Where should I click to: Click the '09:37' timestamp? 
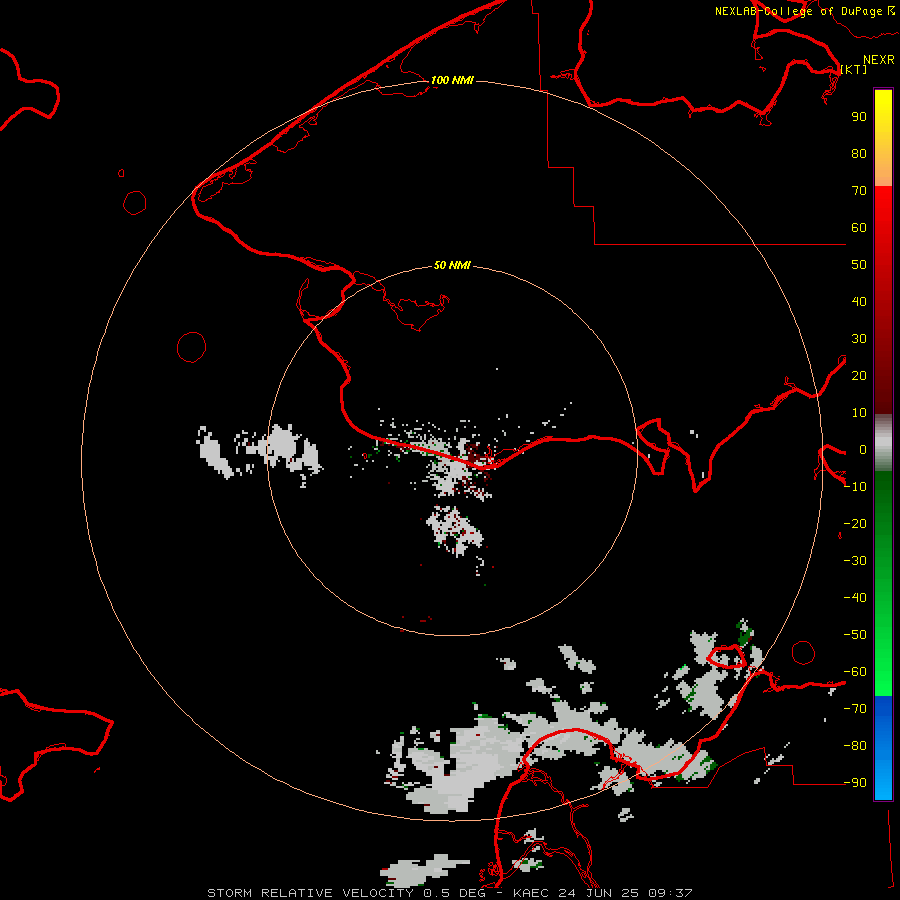tap(670, 893)
